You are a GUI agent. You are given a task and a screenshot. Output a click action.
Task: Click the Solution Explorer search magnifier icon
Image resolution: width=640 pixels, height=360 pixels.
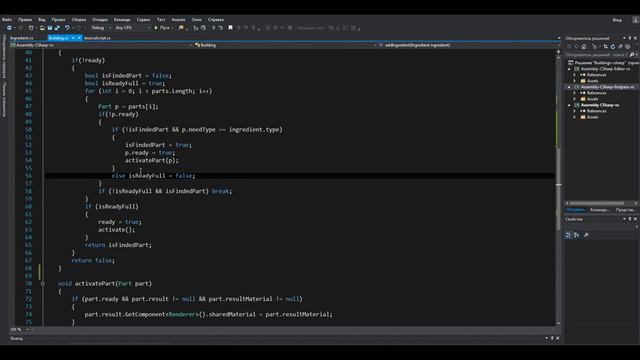631,54
